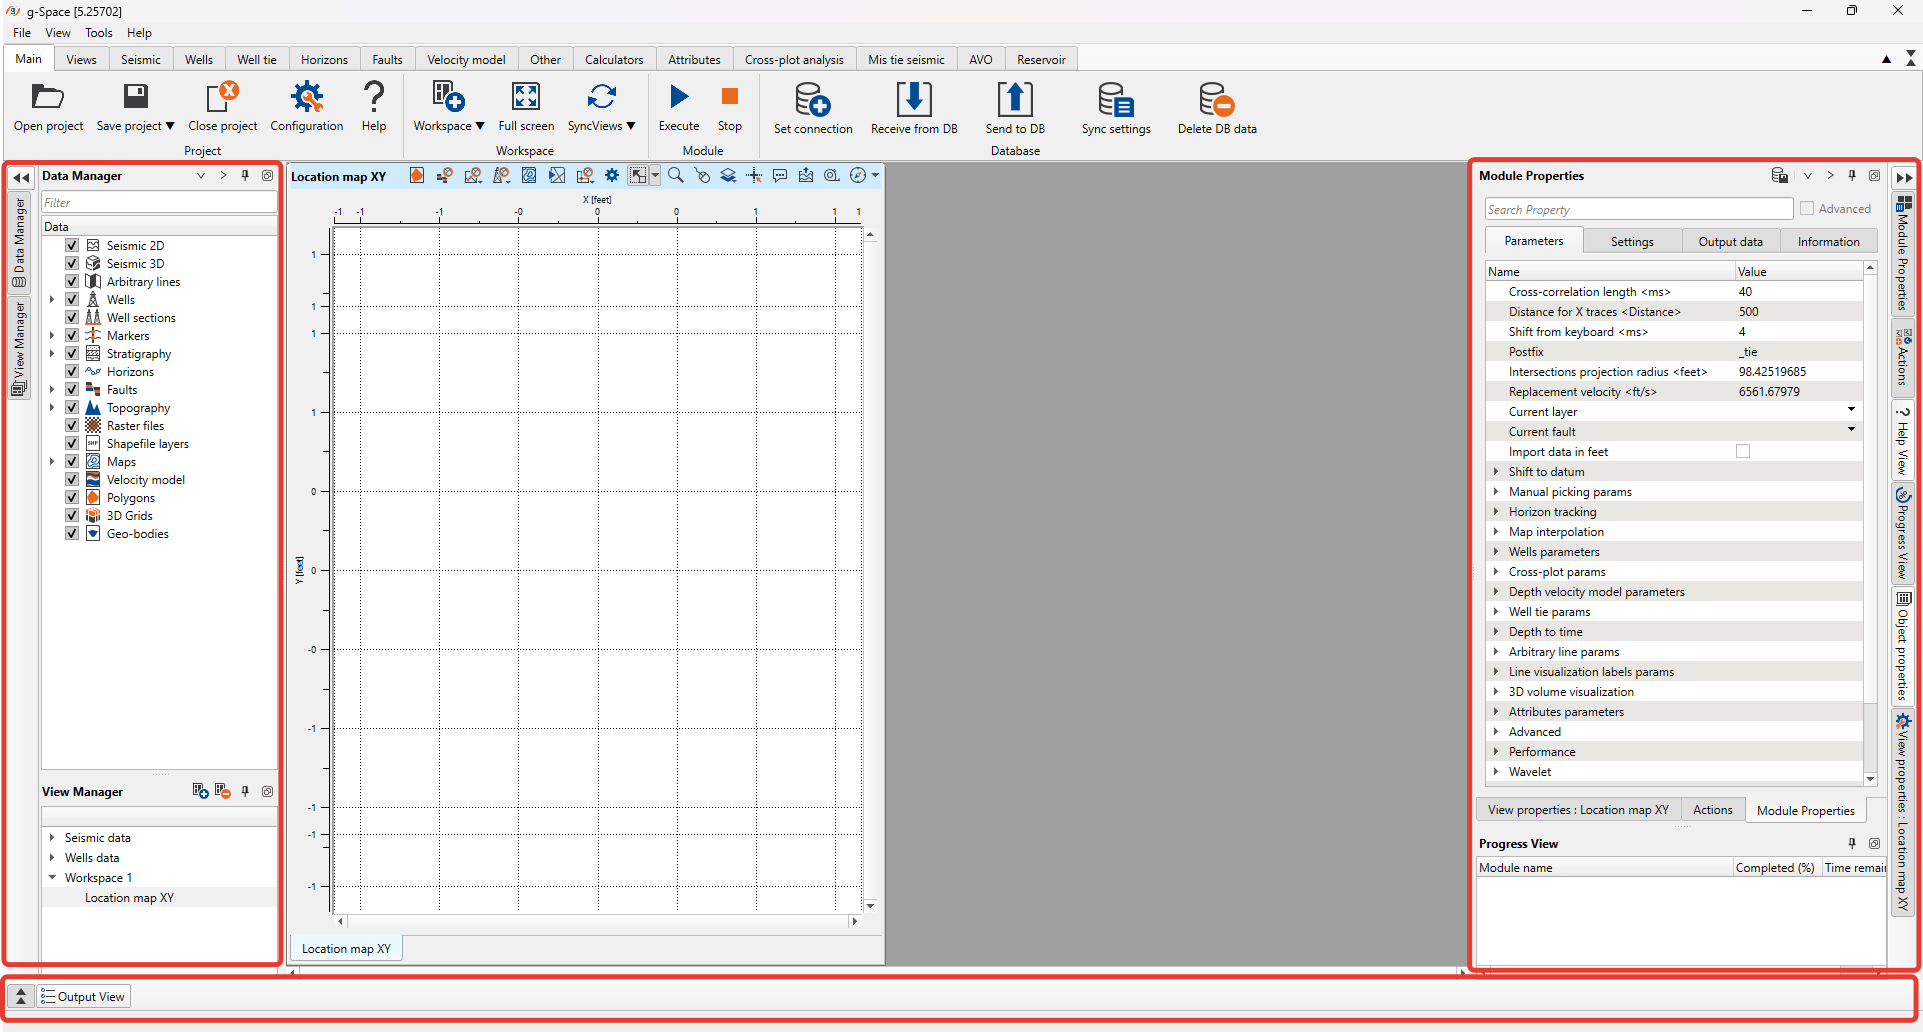Image resolution: width=1923 pixels, height=1032 pixels.
Task: Switch to the Actions panel tab
Action: [x=1712, y=810]
